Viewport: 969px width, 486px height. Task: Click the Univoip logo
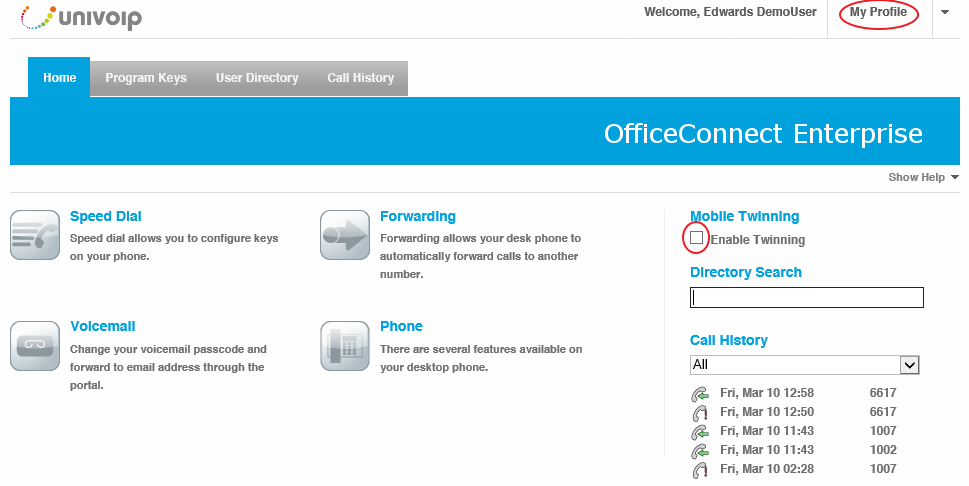point(81,17)
